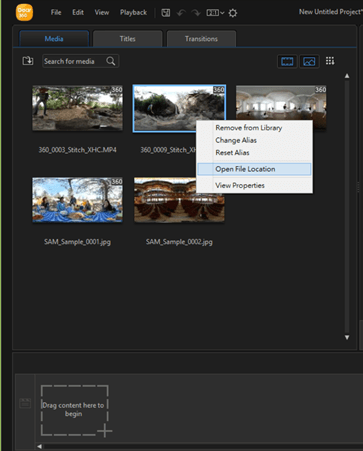
Task: Click the import media icon
Action: (28, 61)
